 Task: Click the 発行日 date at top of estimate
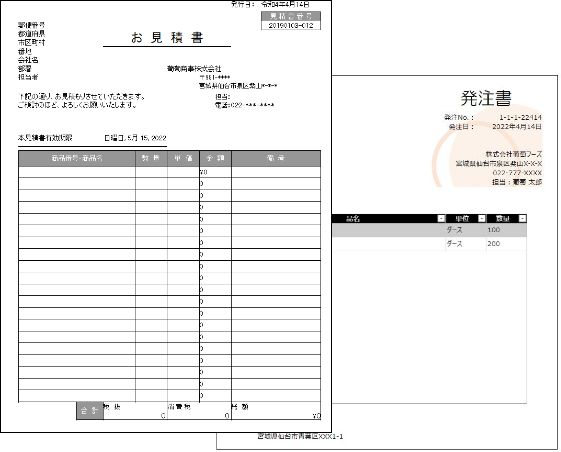[x=285, y=5]
